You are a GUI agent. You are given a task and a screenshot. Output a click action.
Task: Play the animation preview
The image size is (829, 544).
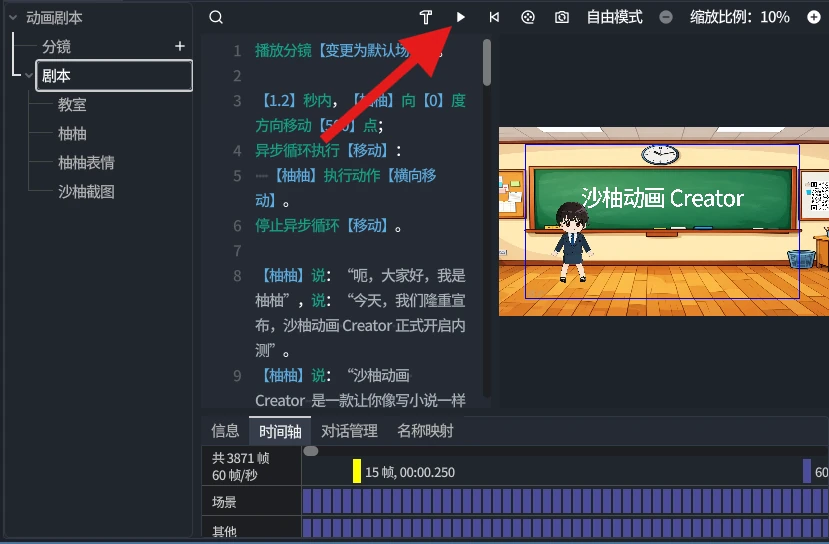(x=460, y=17)
